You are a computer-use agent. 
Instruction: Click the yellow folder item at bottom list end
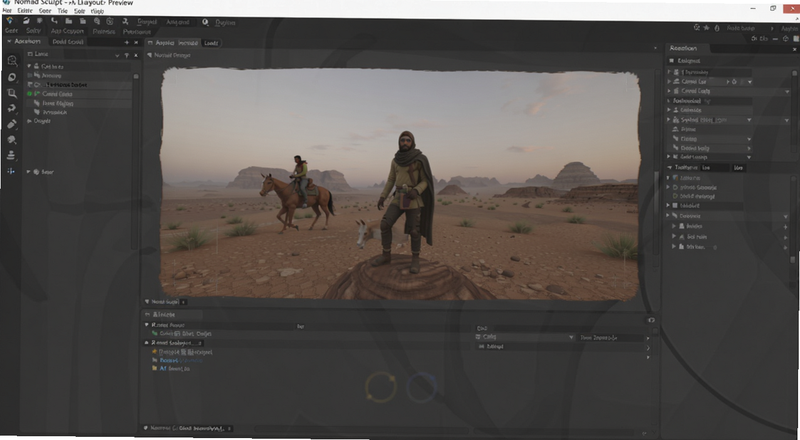[x=171, y=368]
